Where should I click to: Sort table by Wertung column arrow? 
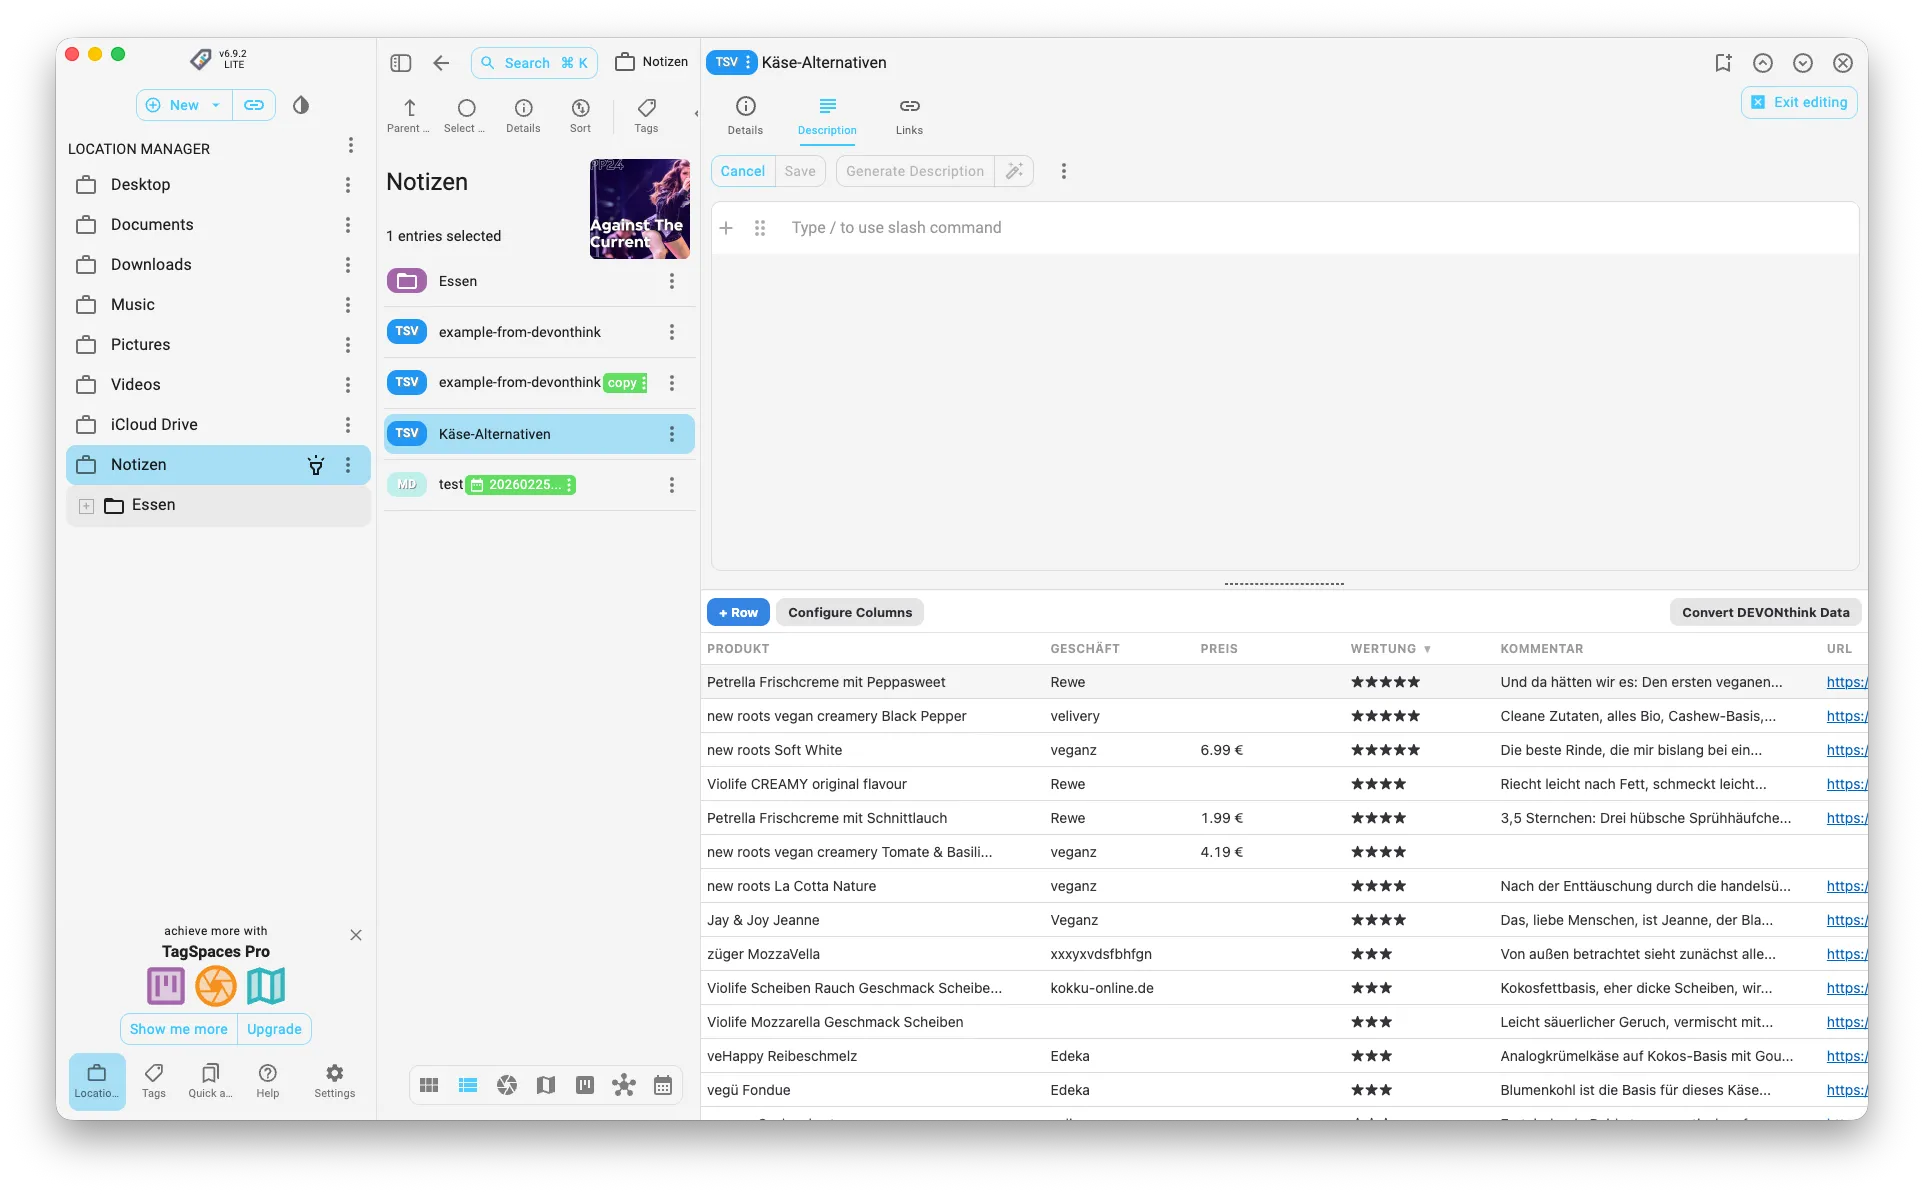tap(1427, 649)
